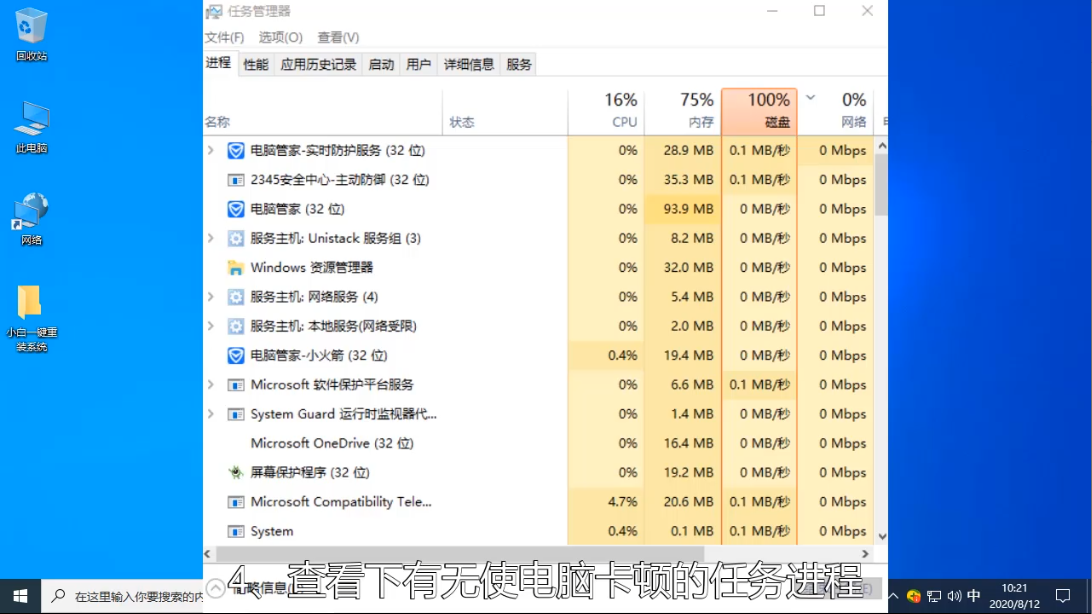The image size is (1092, 614).
Task: Select the 电脑管家-小火箭 rocket icon
Action: [235, 355]
